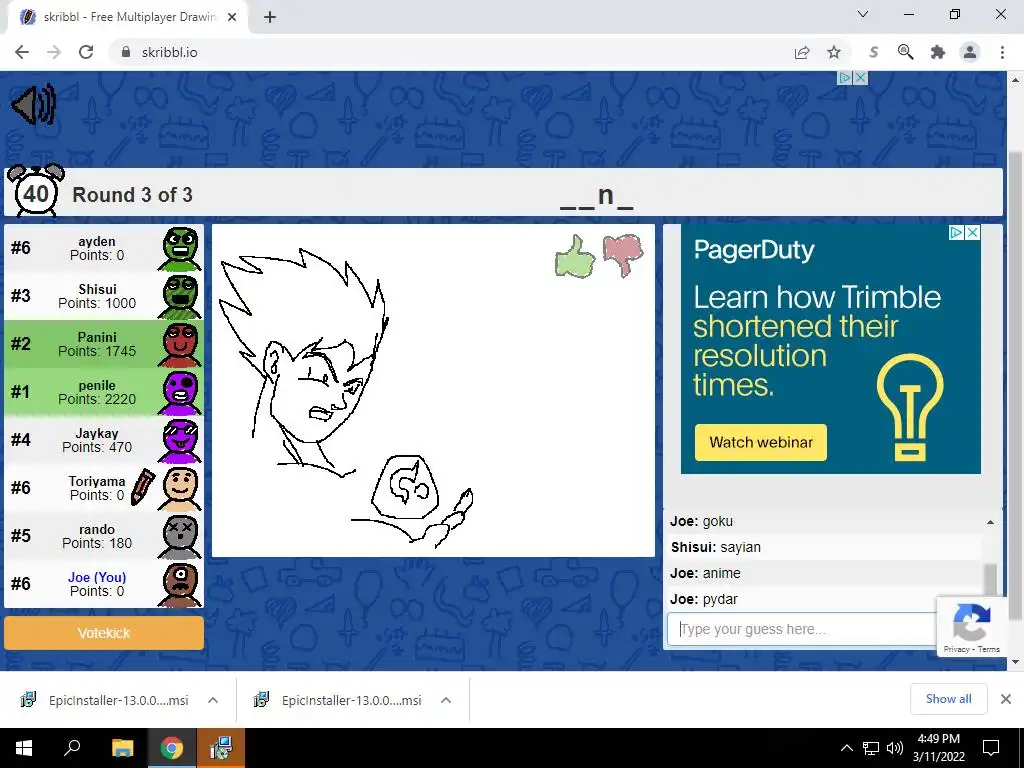
Task: Go forward in the browser
Action: 54,52
